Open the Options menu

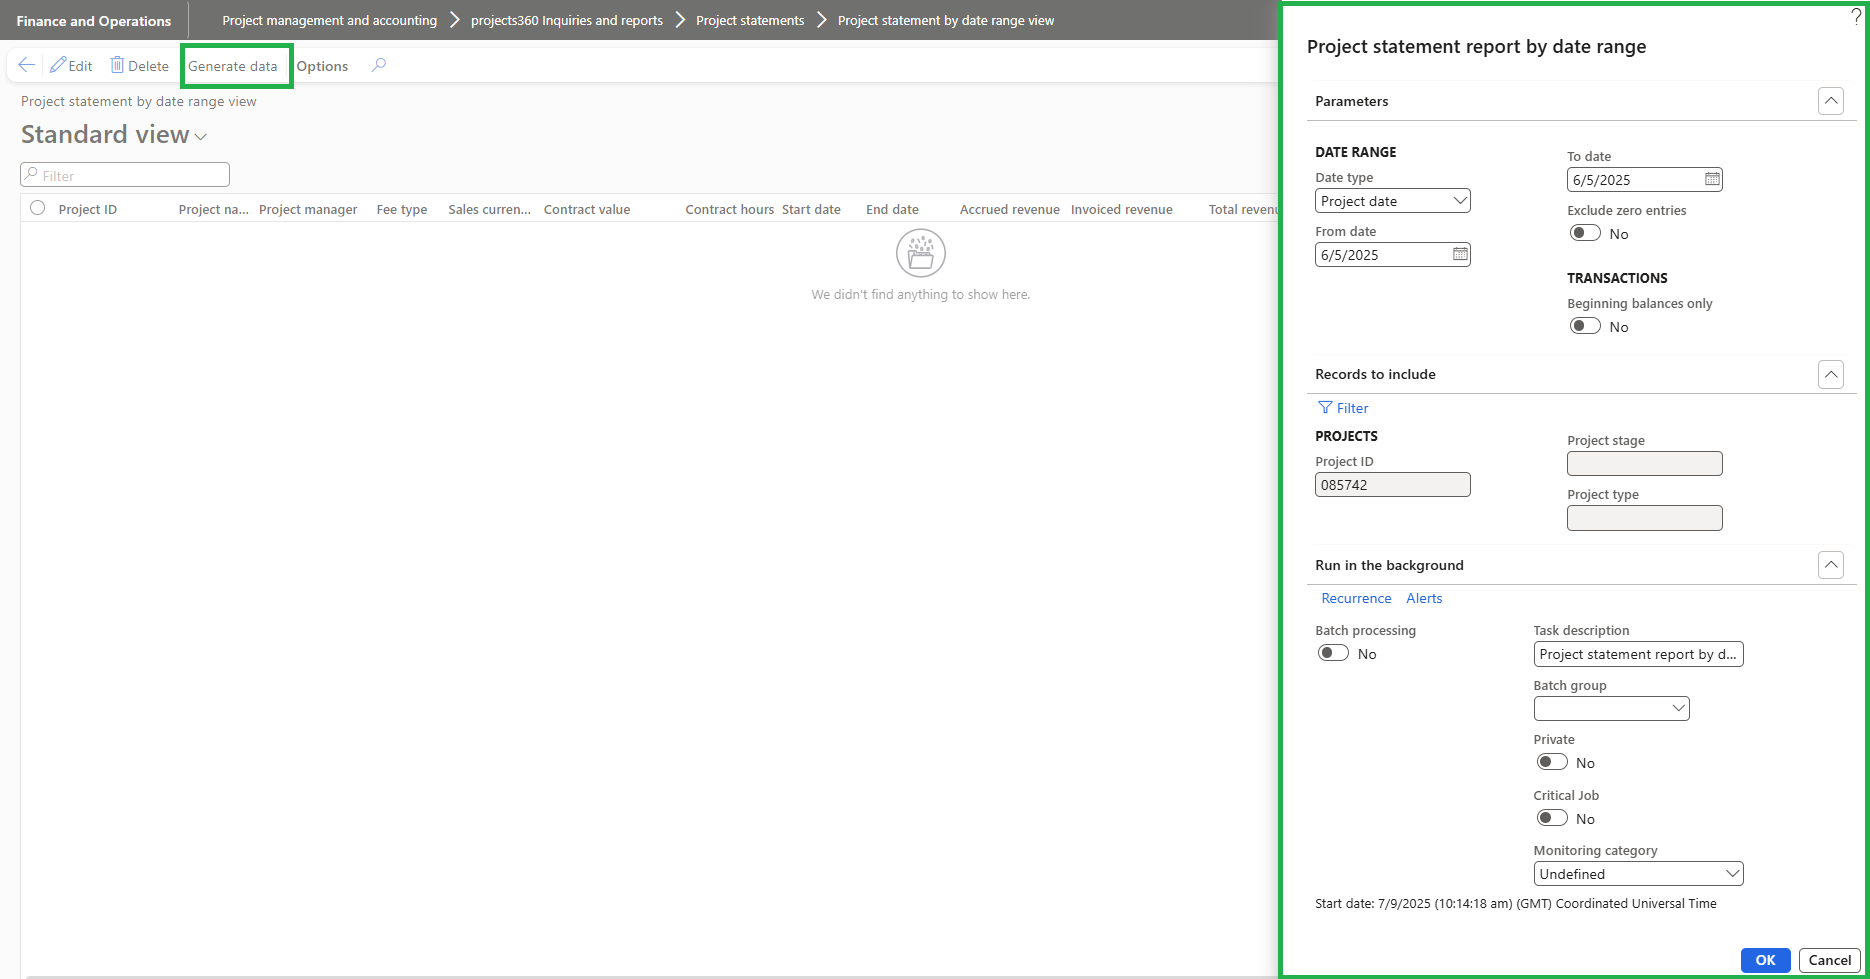tap(322, 66)
